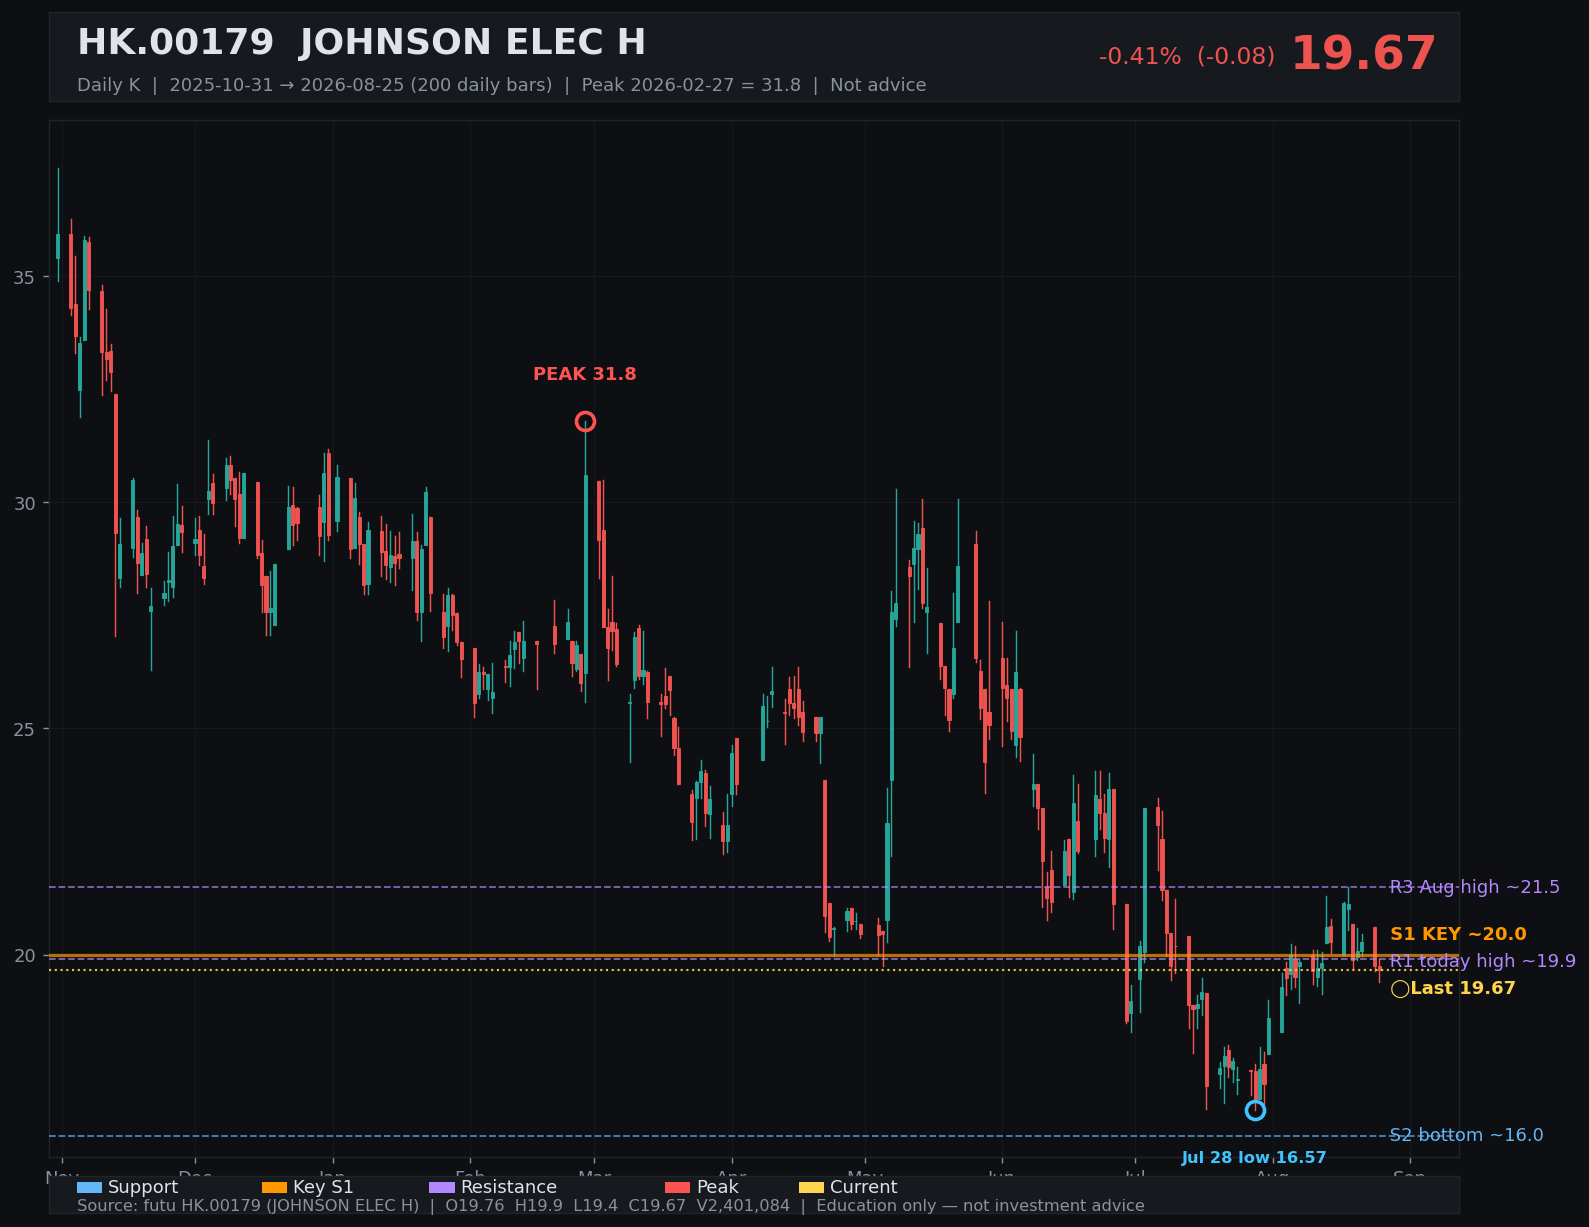1589x1227 pixels.
Task: Click the 'Peak' legend label
Action: coord(718,1187)
